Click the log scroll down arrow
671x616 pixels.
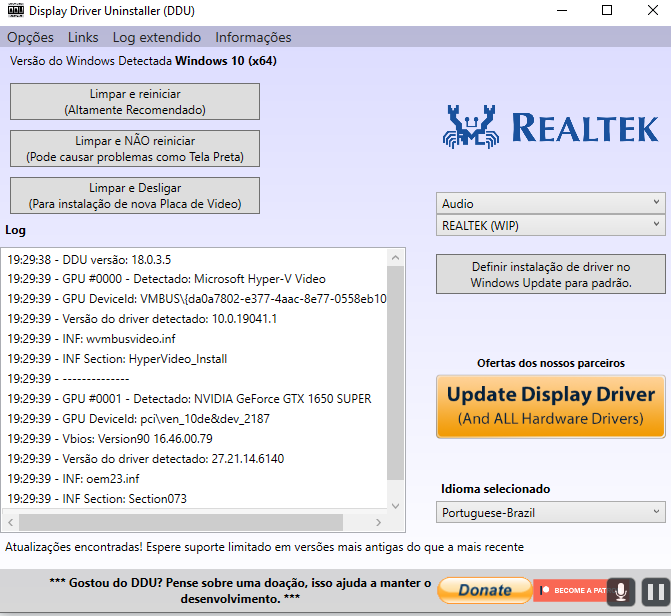395,506
